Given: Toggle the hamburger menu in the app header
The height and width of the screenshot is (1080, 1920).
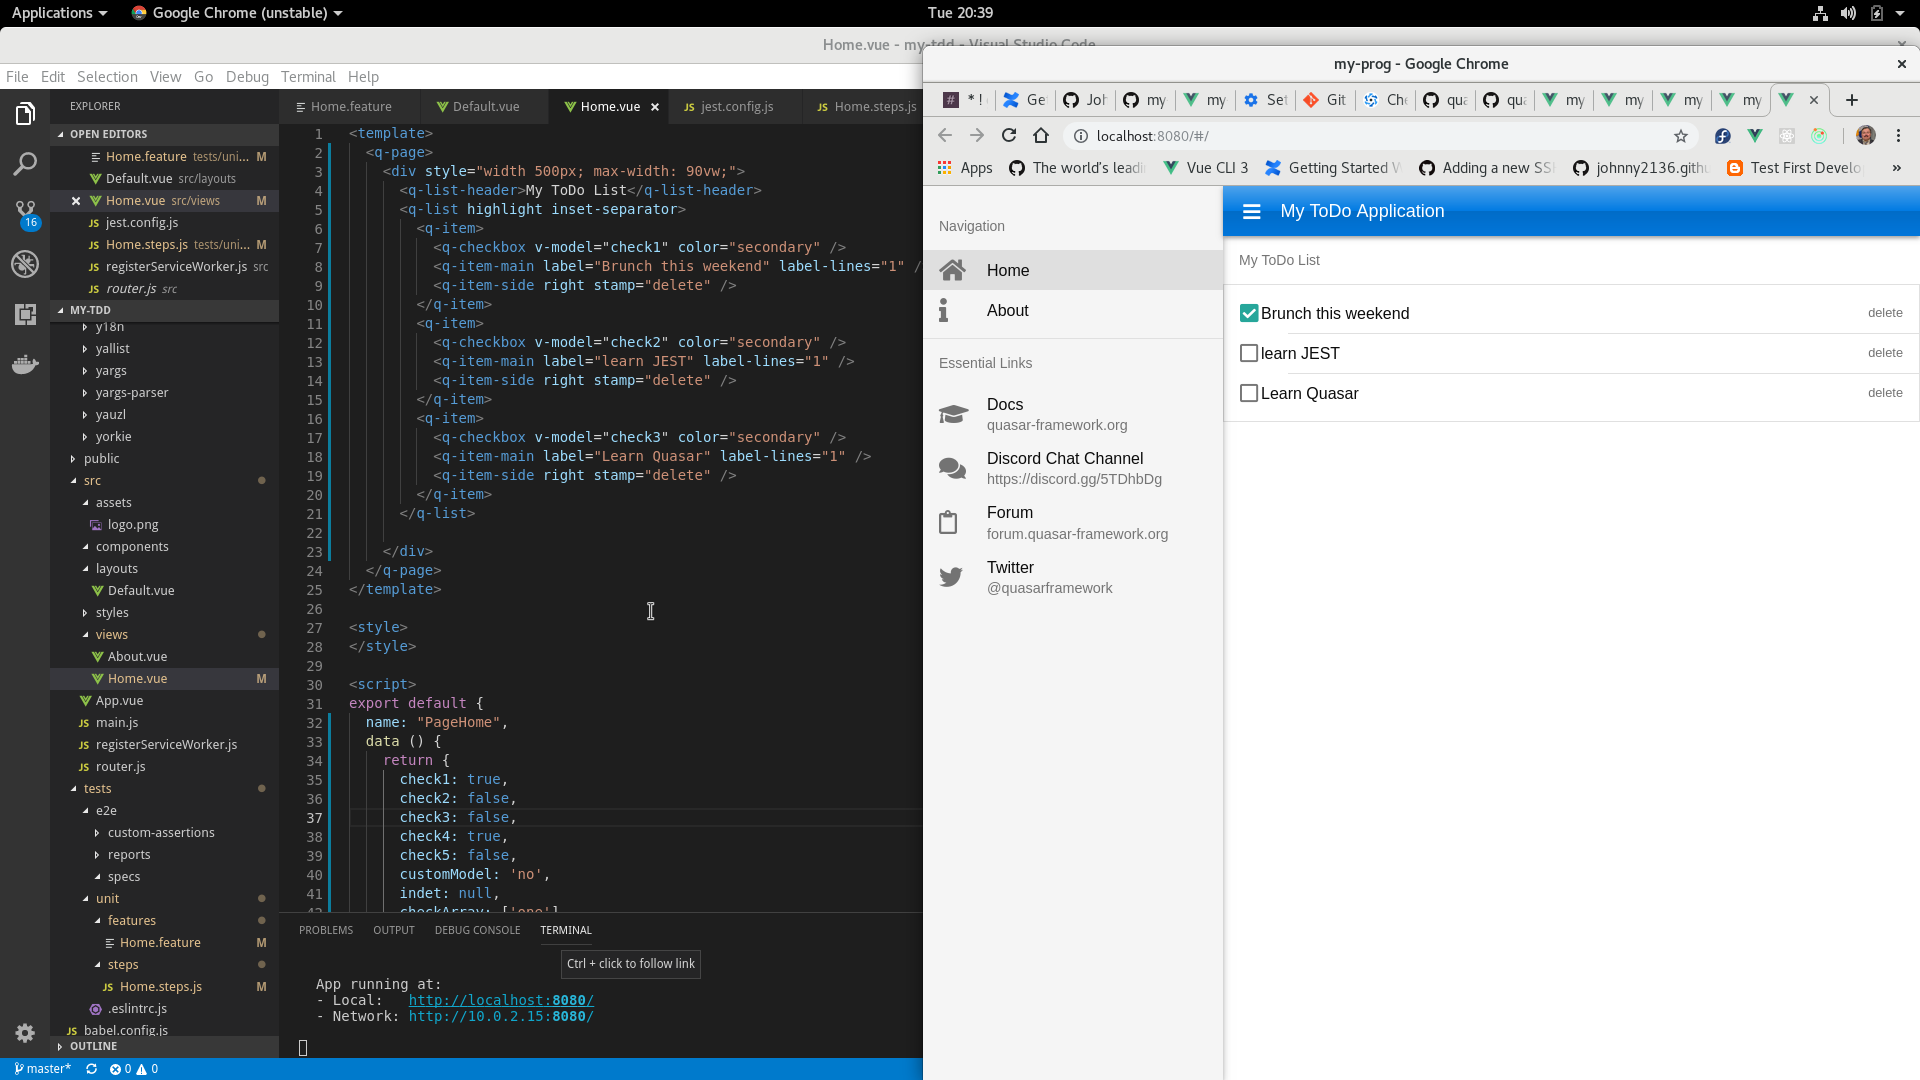Looking at the screenshot, I should (x=1251, y=211).
